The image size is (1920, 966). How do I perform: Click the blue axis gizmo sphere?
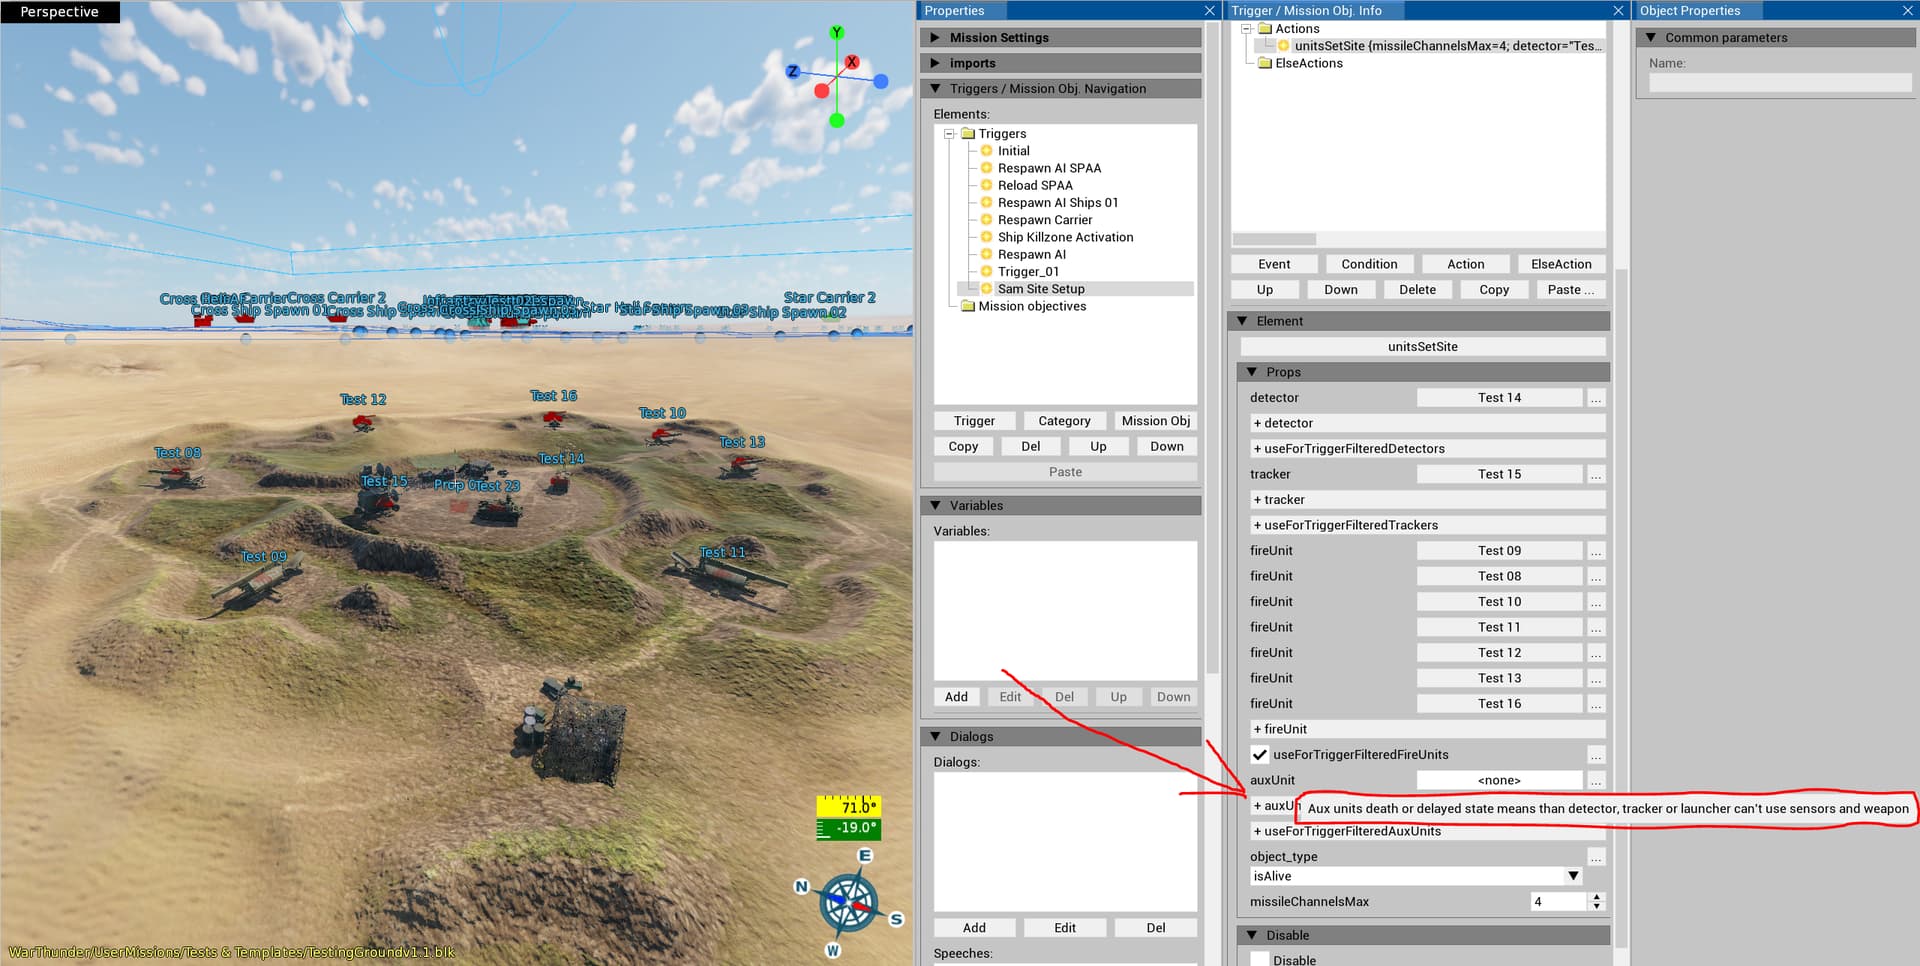pos(881,81)
